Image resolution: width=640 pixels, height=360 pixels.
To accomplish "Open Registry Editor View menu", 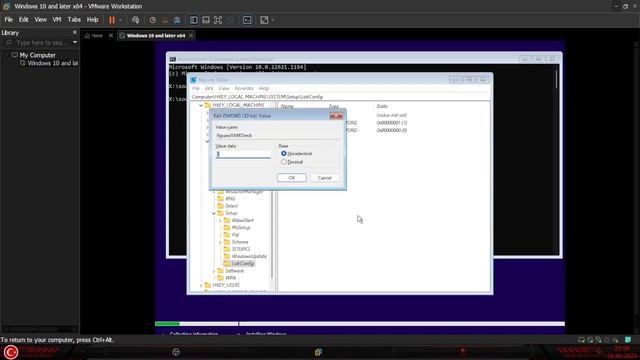I will pos(224,88).
